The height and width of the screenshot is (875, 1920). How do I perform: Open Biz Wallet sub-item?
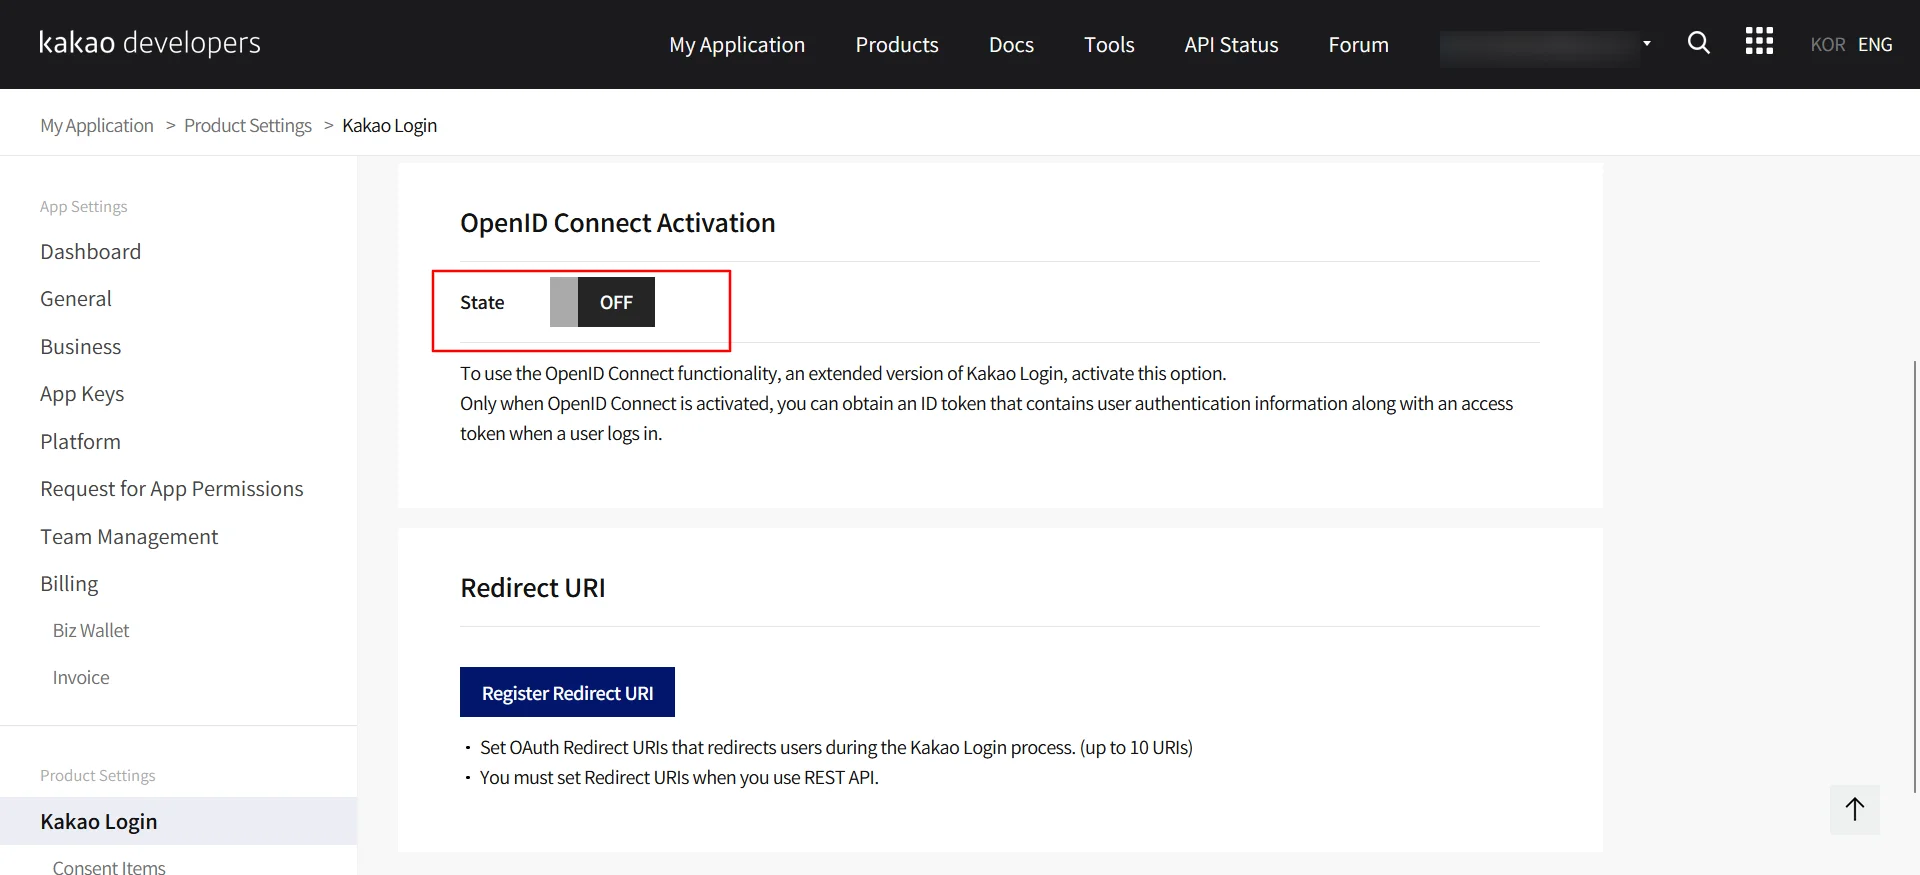coord(91,631)
